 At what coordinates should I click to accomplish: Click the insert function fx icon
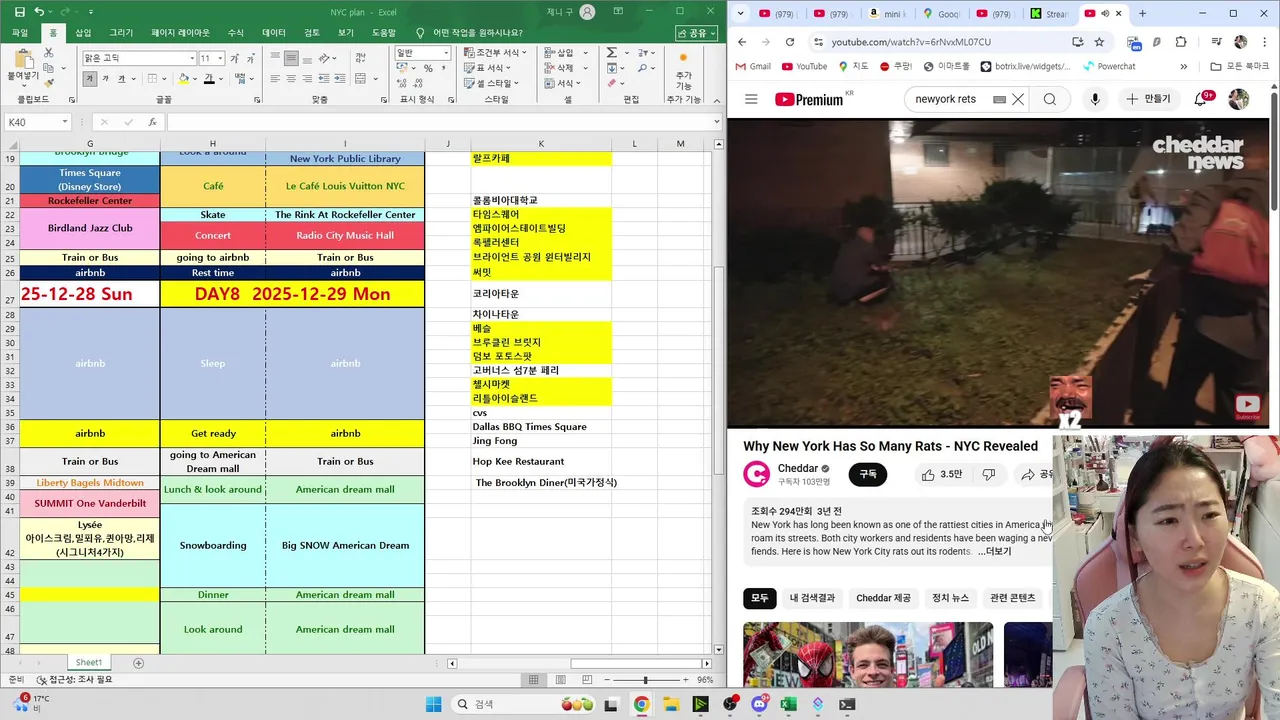(152, 122)
